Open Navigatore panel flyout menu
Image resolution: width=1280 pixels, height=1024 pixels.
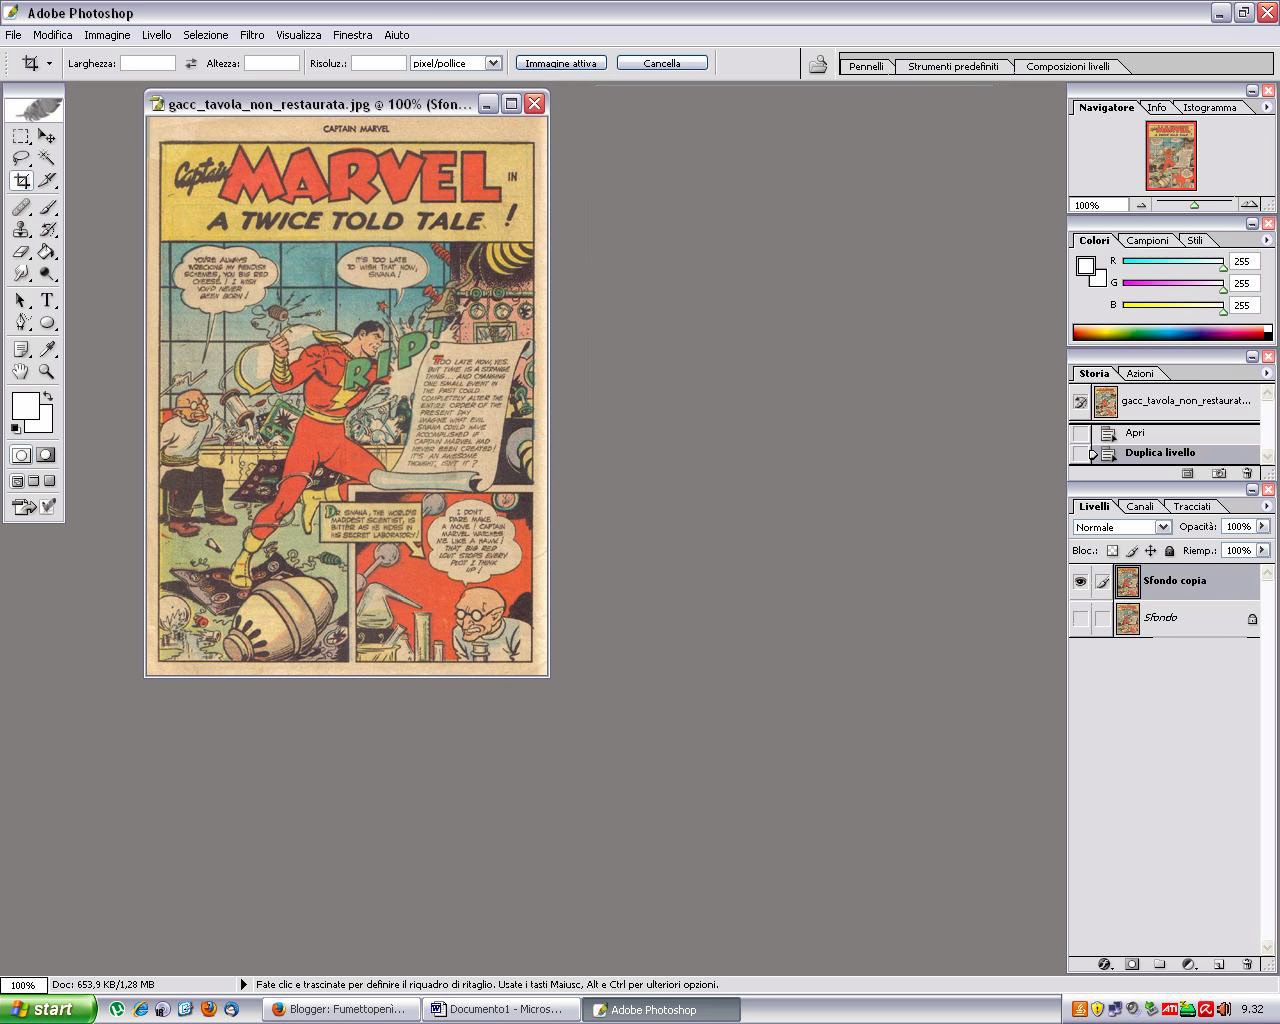click(1266, 107)
